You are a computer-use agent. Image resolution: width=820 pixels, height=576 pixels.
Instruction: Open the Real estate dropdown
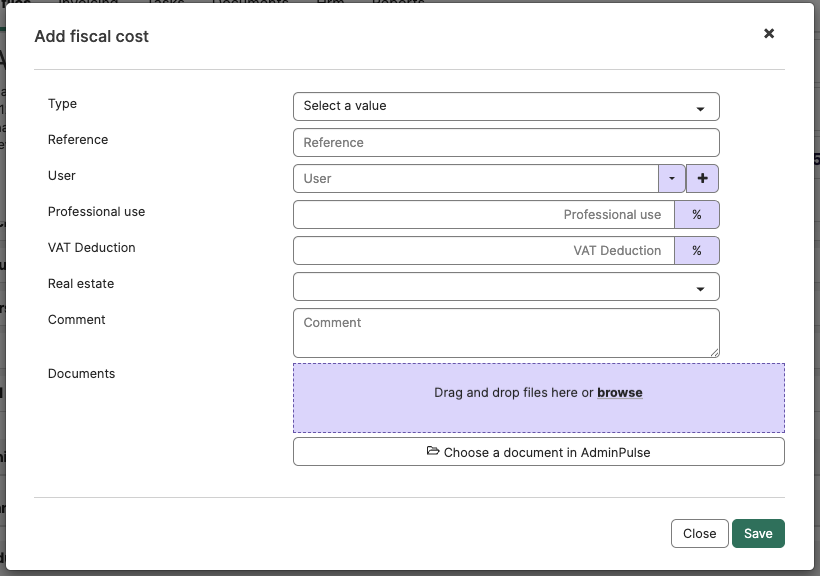(x=506, y=287)
